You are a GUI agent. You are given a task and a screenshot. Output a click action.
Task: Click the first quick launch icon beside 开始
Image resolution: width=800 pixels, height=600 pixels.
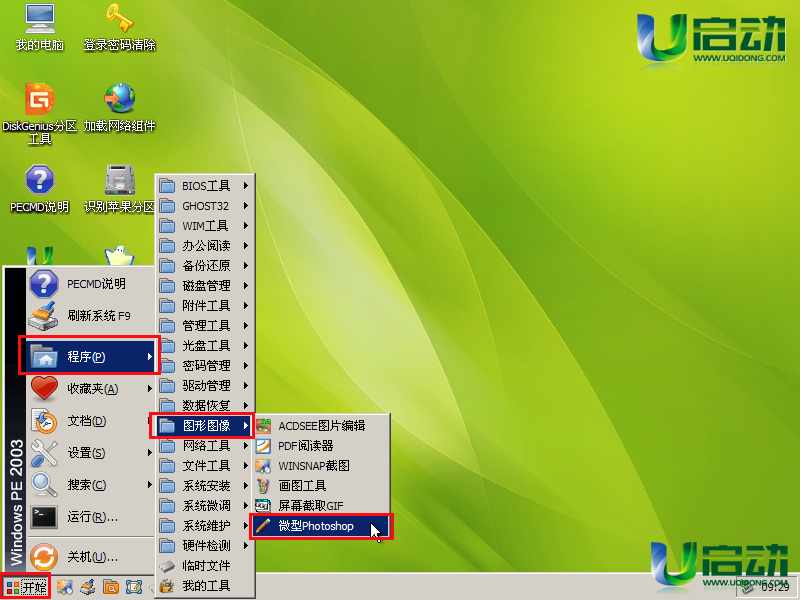(x=64, y=587)
